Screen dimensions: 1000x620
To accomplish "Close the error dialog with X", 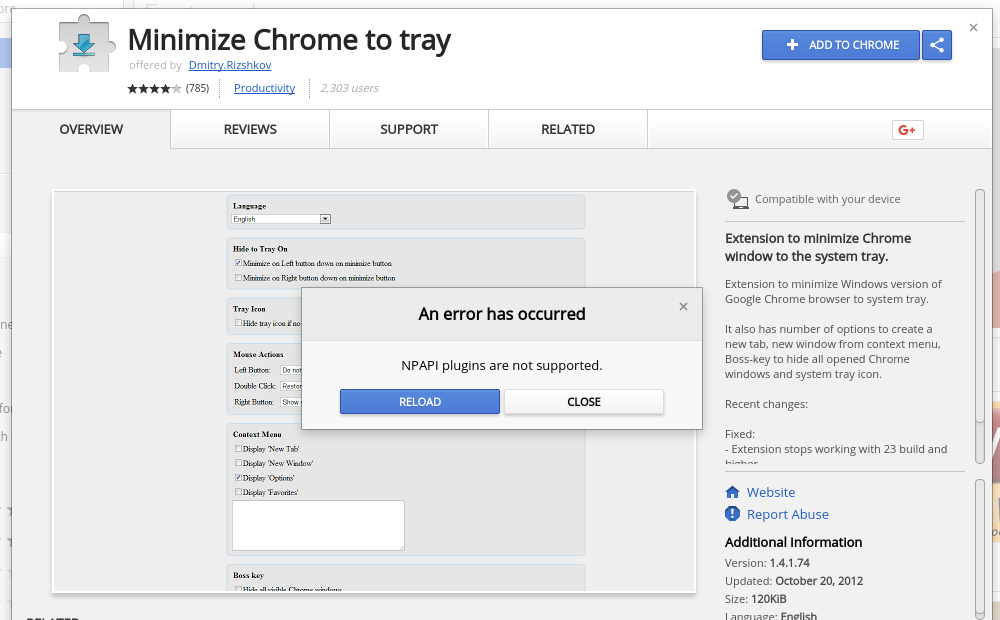I will coord(683,306).
